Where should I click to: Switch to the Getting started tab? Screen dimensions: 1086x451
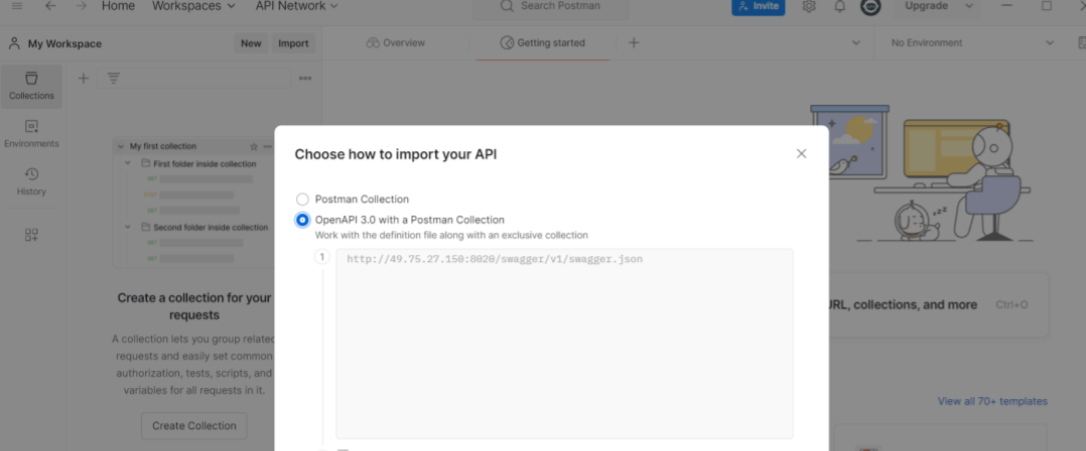[x=542, y=43]
